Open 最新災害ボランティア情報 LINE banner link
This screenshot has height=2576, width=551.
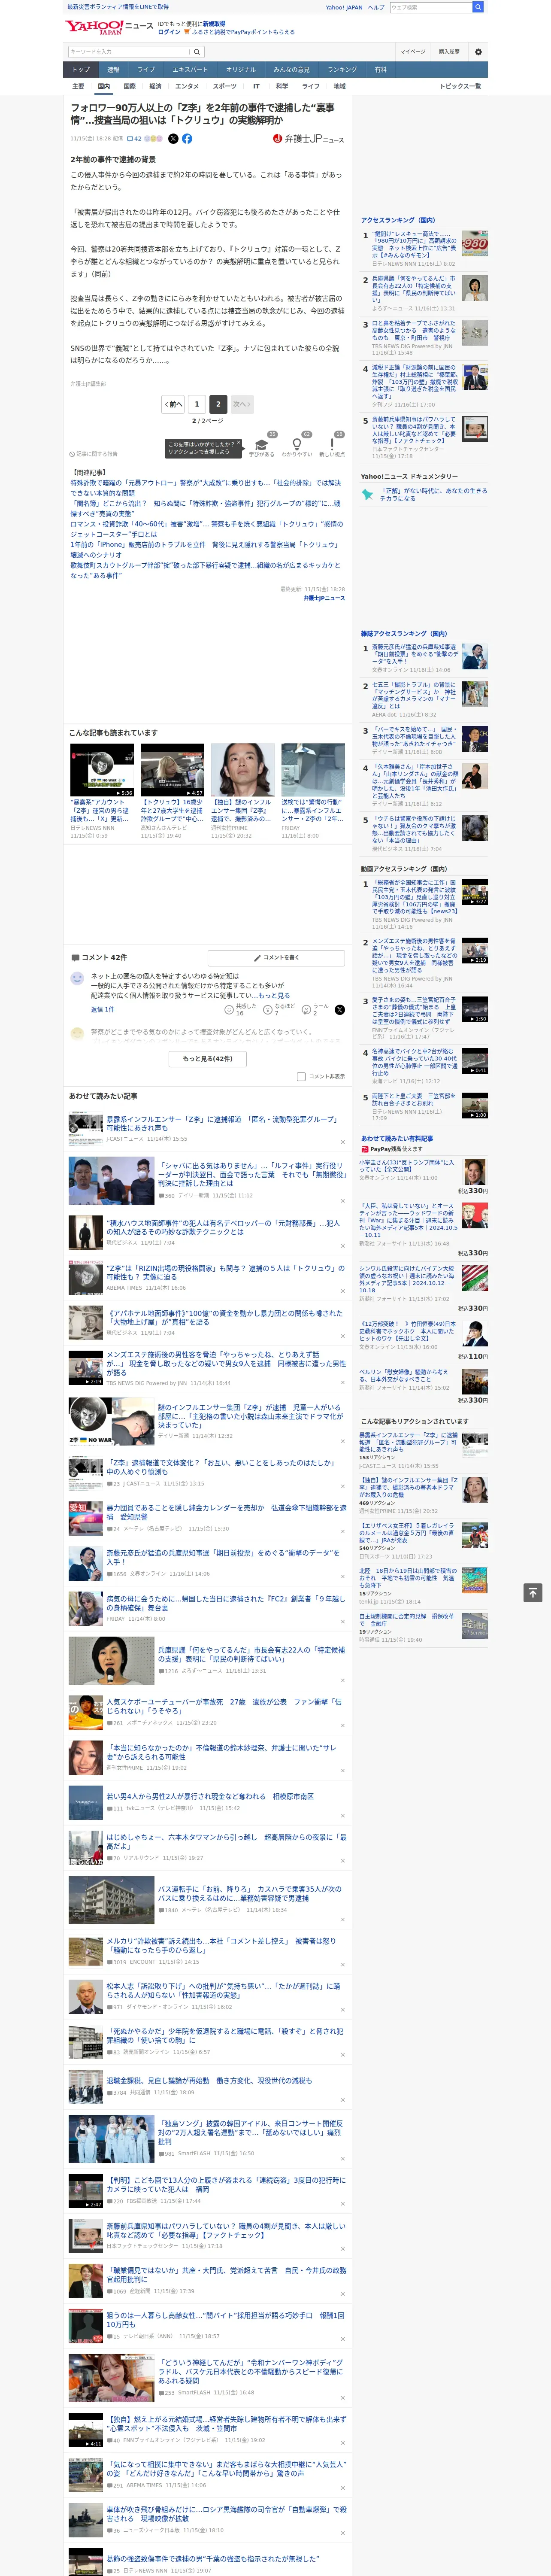tap(117, 7)
